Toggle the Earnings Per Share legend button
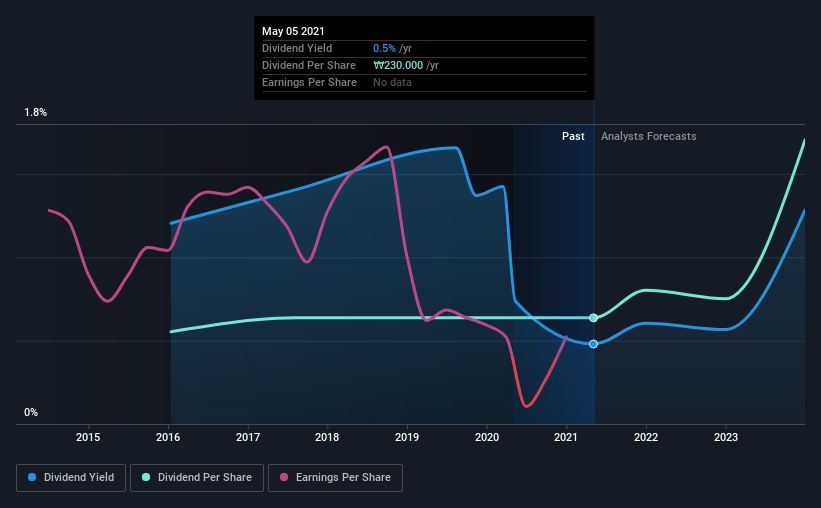Image resolution: width=821 pixels, height=508 pixels. (335, 478)
